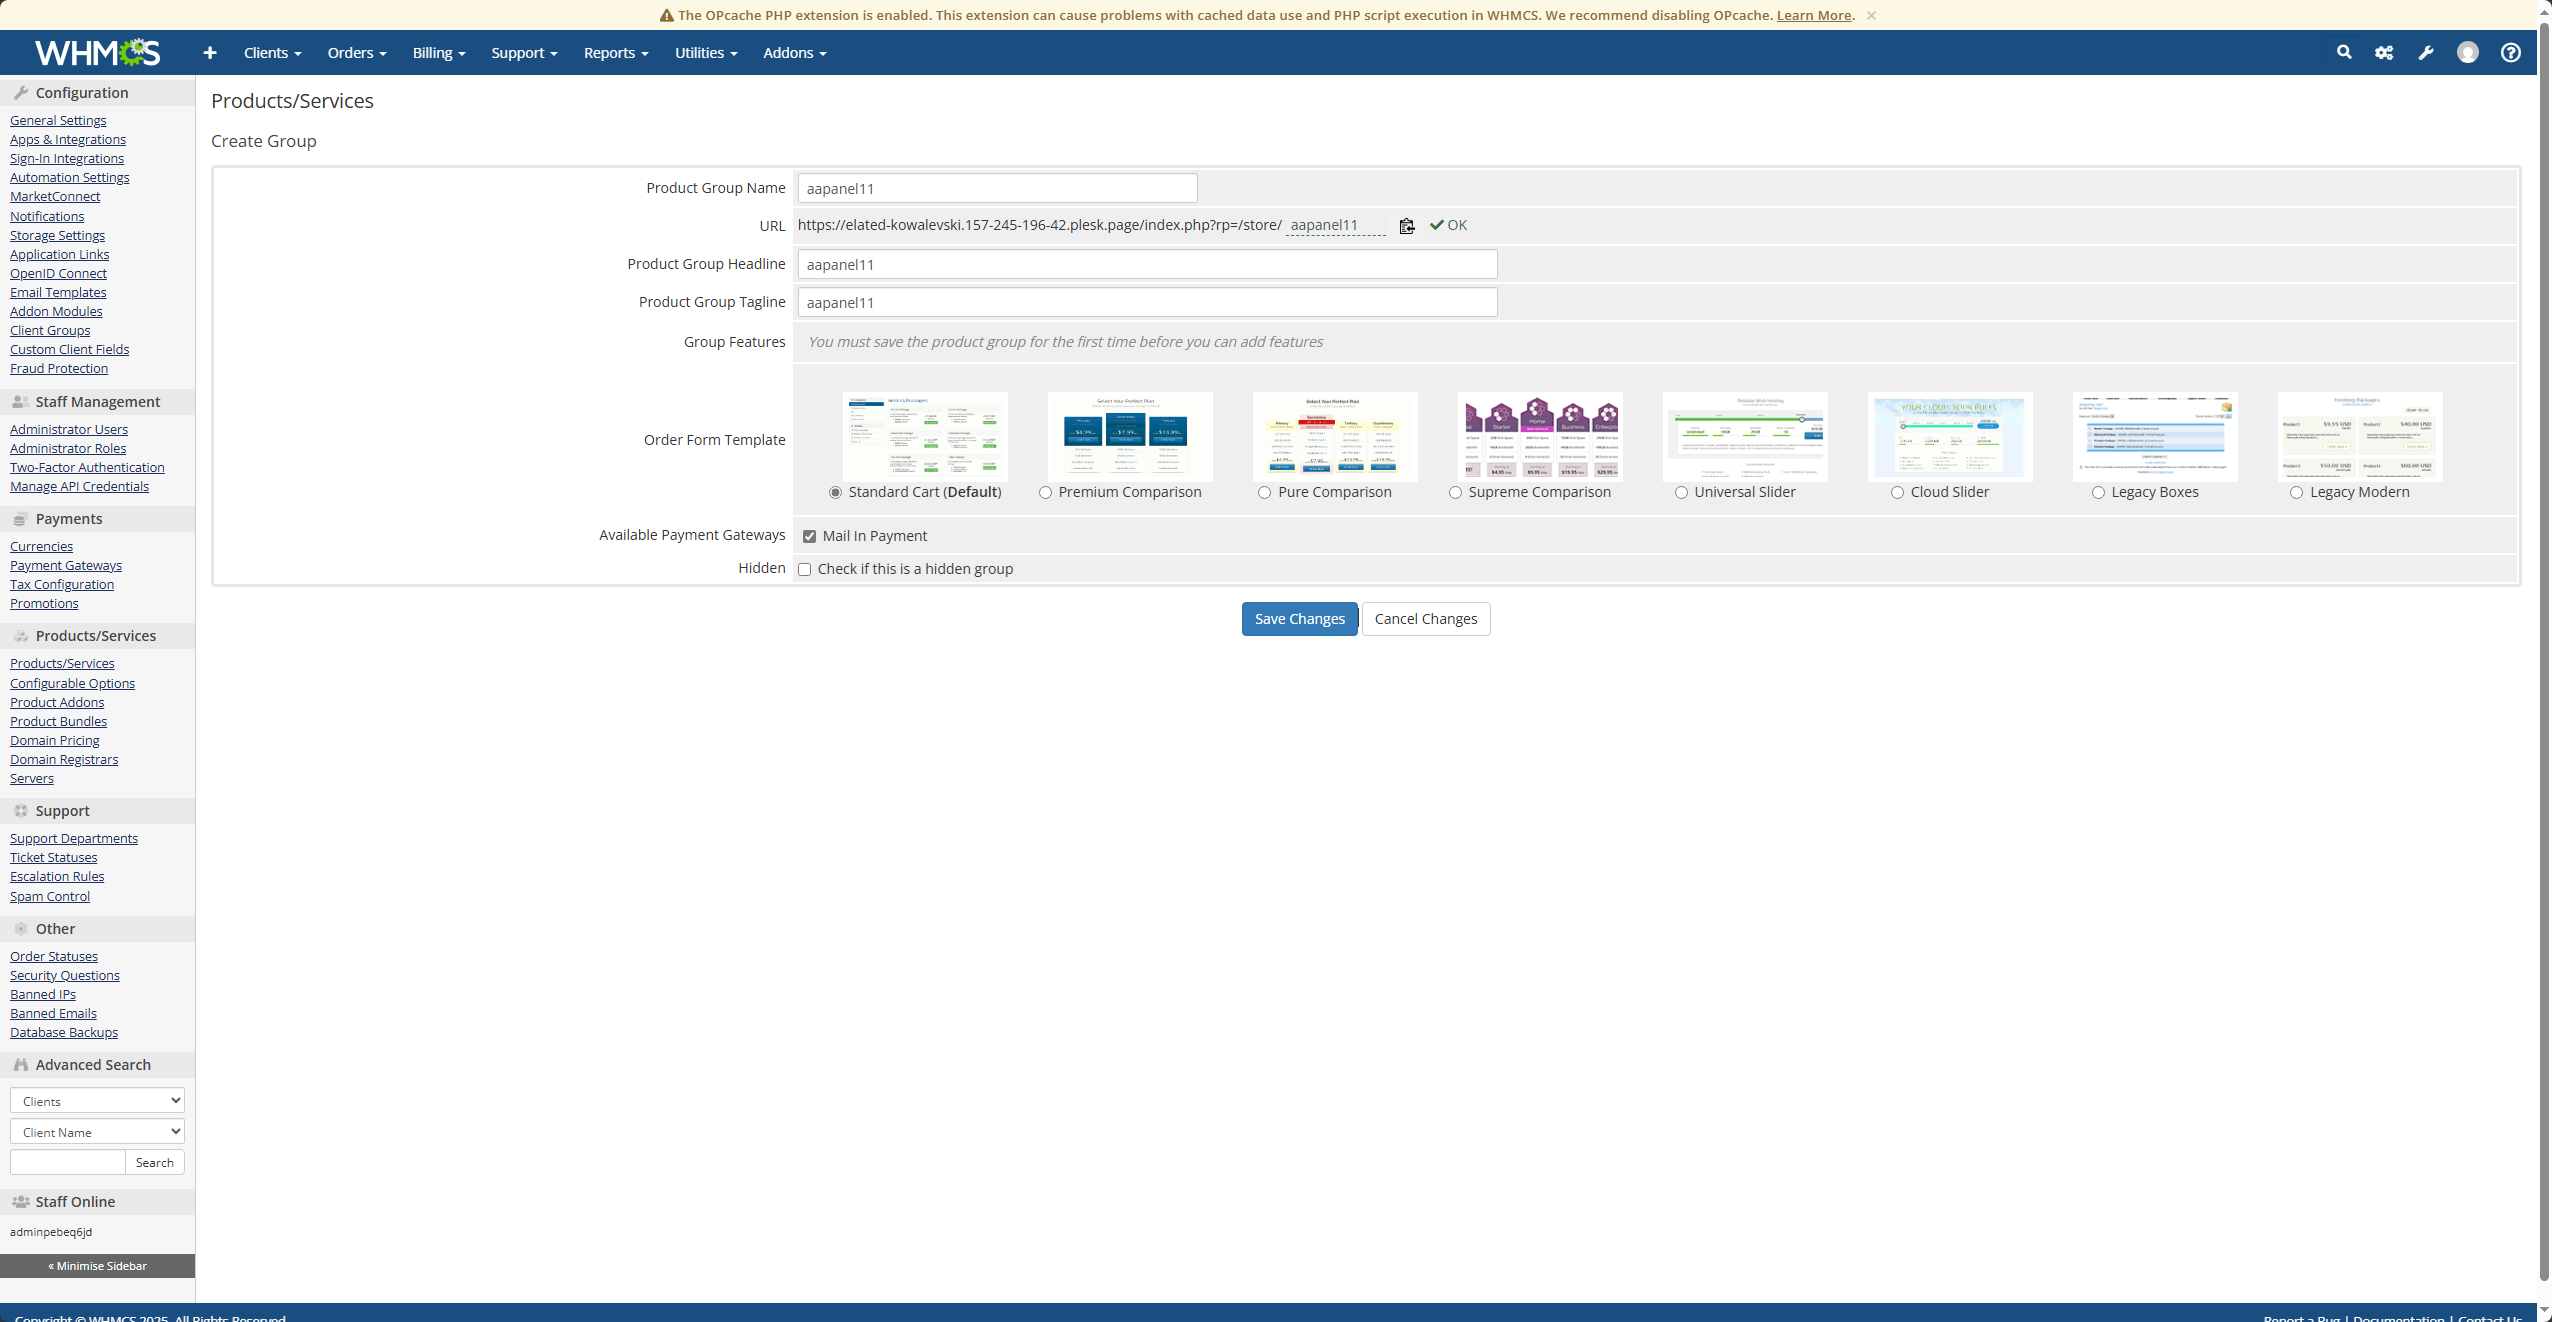Click the Cloud Slider template thumbnail
The height and width of the screenshot is (1322, 2552).
tap(1949, 437)
